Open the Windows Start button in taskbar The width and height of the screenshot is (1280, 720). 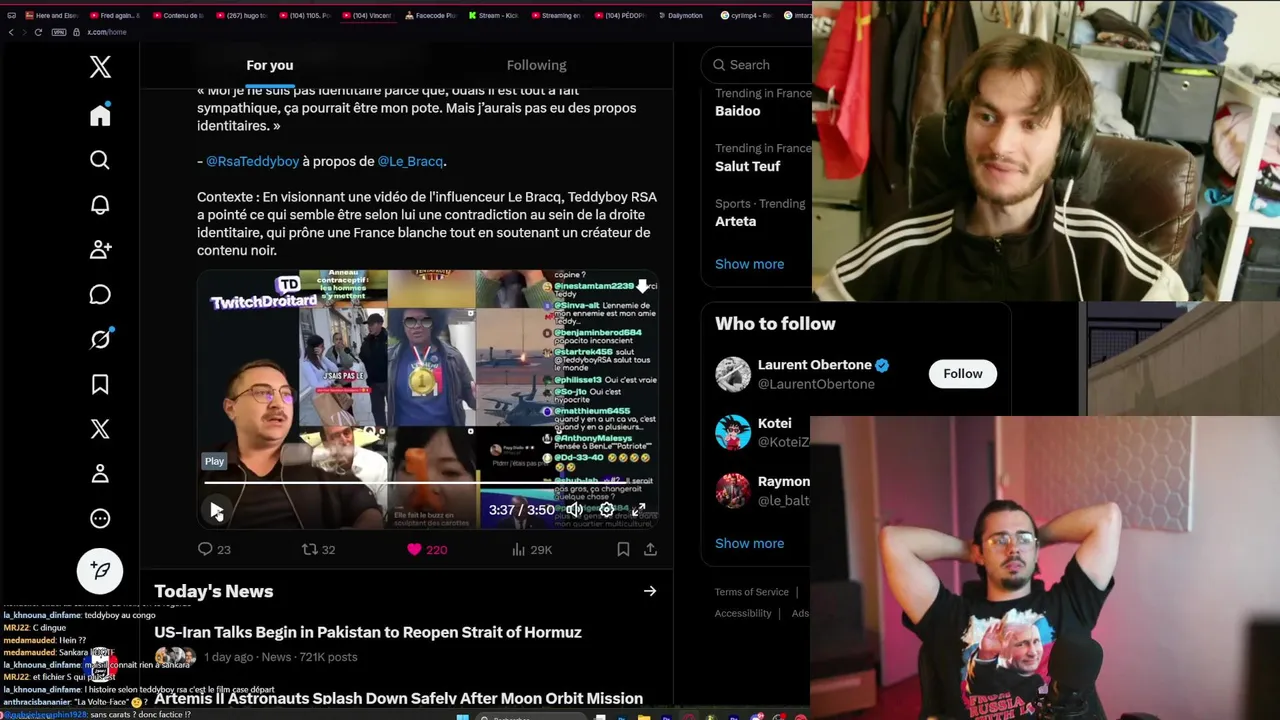tap(463, 716)
